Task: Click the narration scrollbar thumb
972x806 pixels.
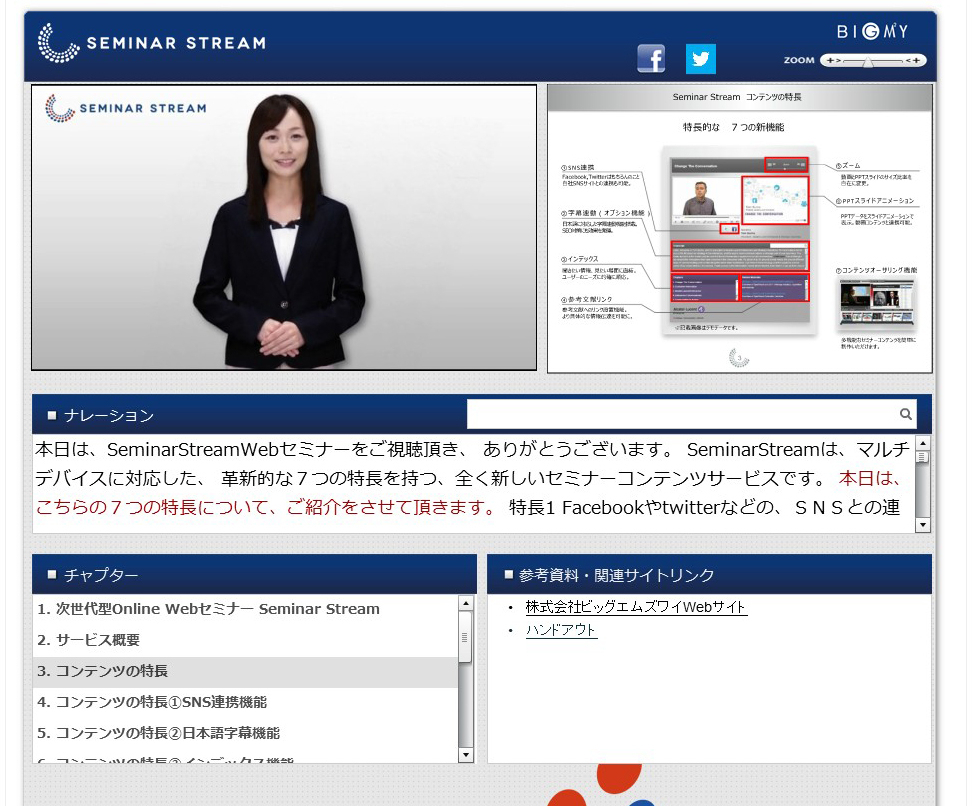Action: 923,458
